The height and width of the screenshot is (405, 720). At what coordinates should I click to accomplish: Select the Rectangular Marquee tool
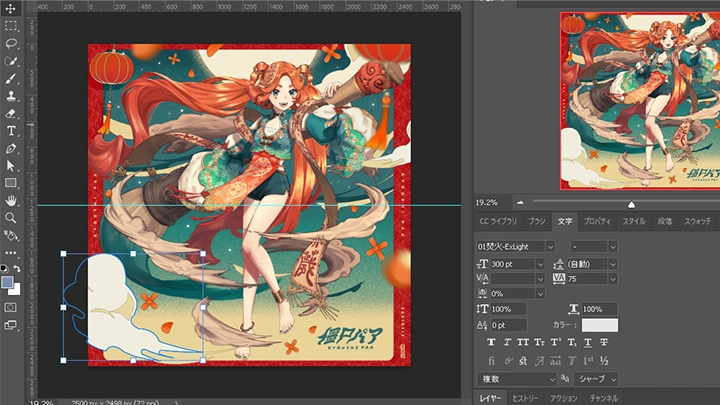tap(11, 27)
